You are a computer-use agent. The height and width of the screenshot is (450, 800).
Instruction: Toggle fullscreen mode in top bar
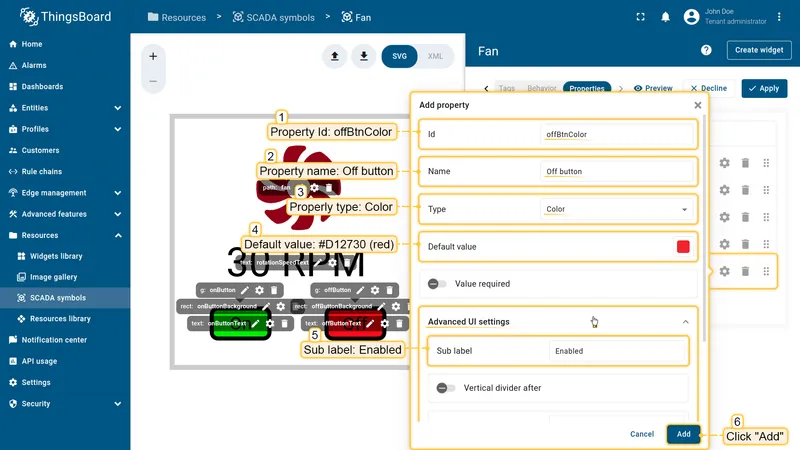click(640, 17)
